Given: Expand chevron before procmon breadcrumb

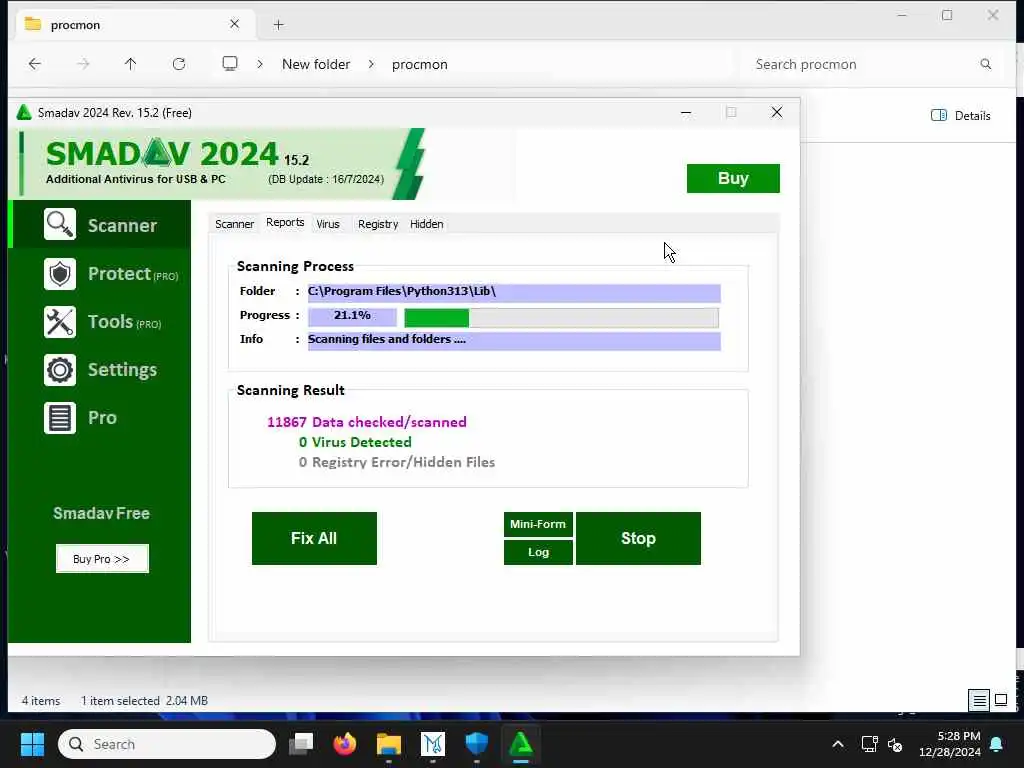Looking at the screenshot, I should (371, 64).
